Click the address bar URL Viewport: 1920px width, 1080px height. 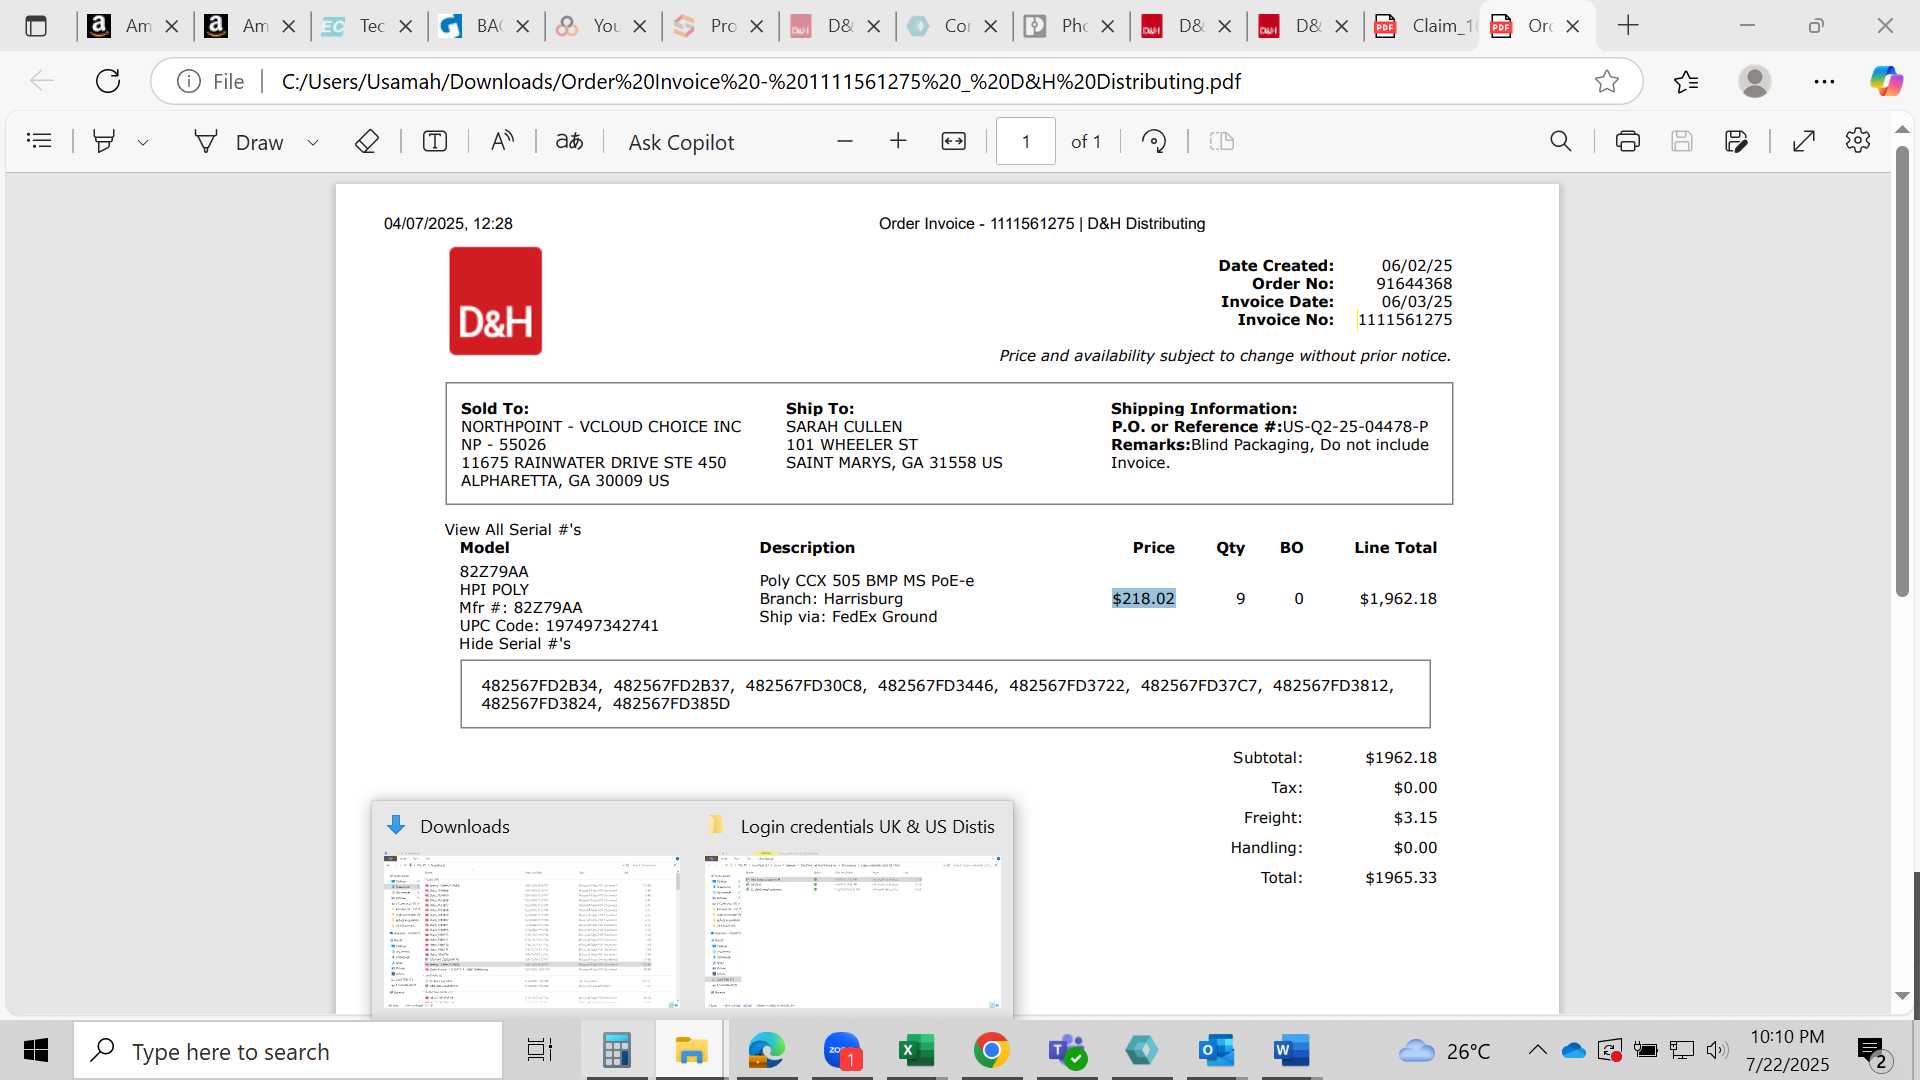(760, 81)
